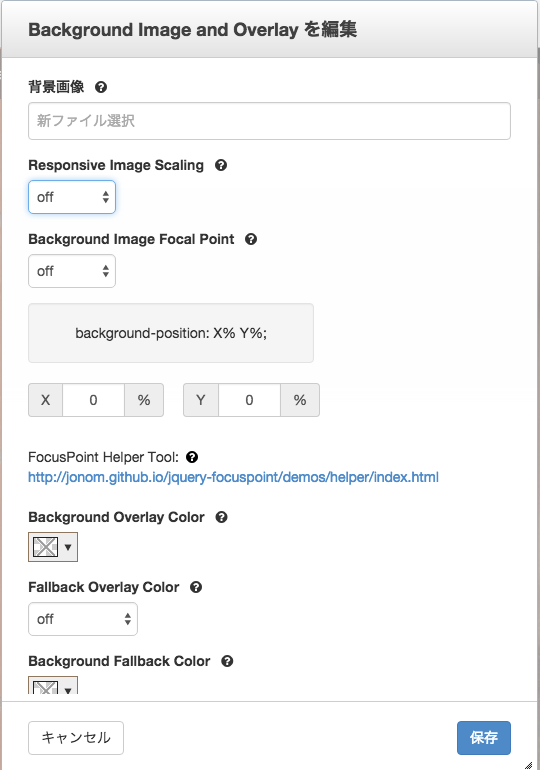Click the キャンセル button

click(76, 738)
